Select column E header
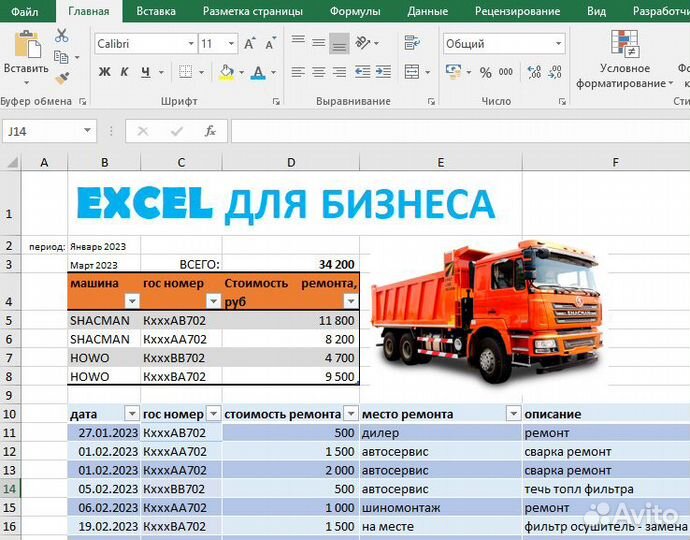690x540 pixels. click(440, 162)
